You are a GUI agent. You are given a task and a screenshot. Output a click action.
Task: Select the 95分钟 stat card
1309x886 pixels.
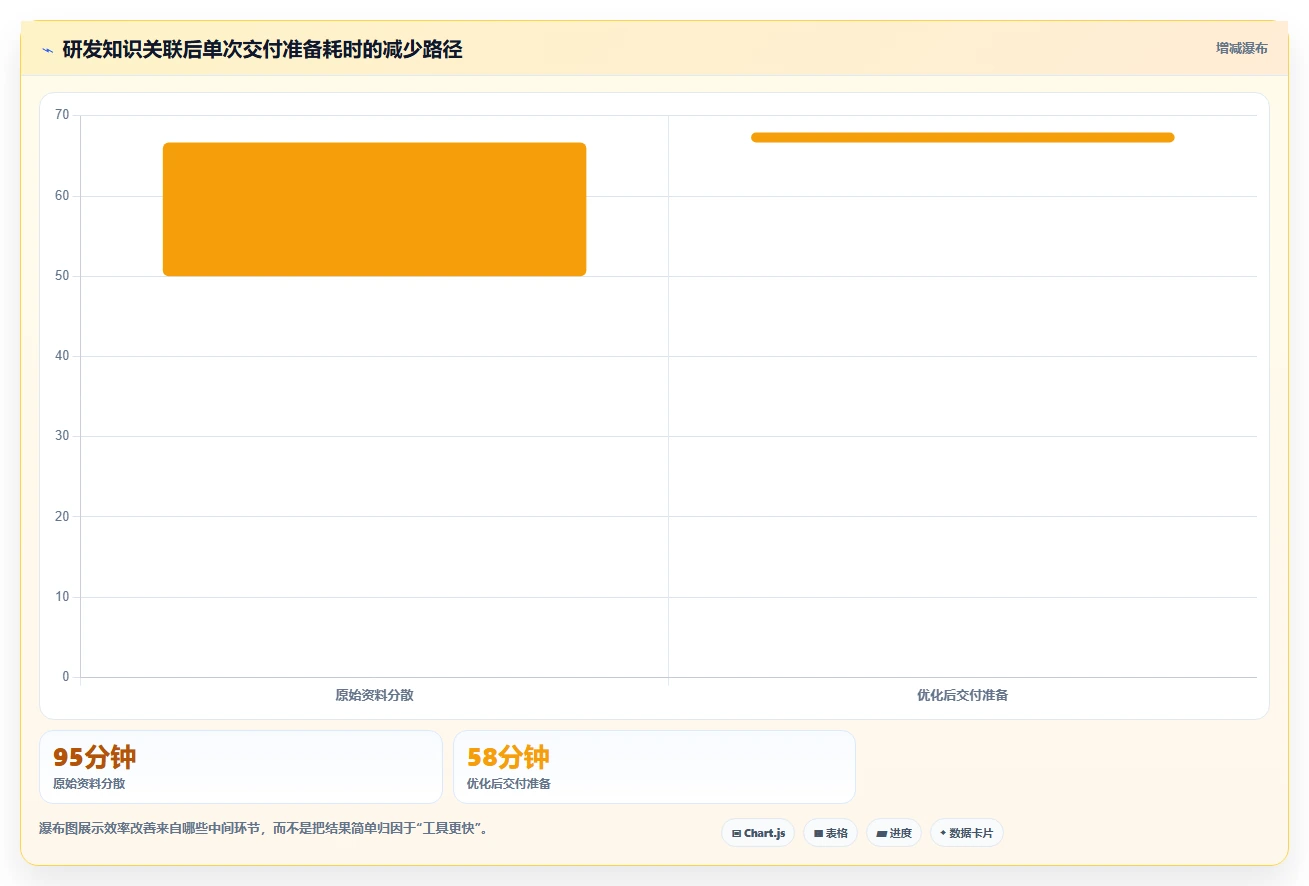[x=240, y=767]
